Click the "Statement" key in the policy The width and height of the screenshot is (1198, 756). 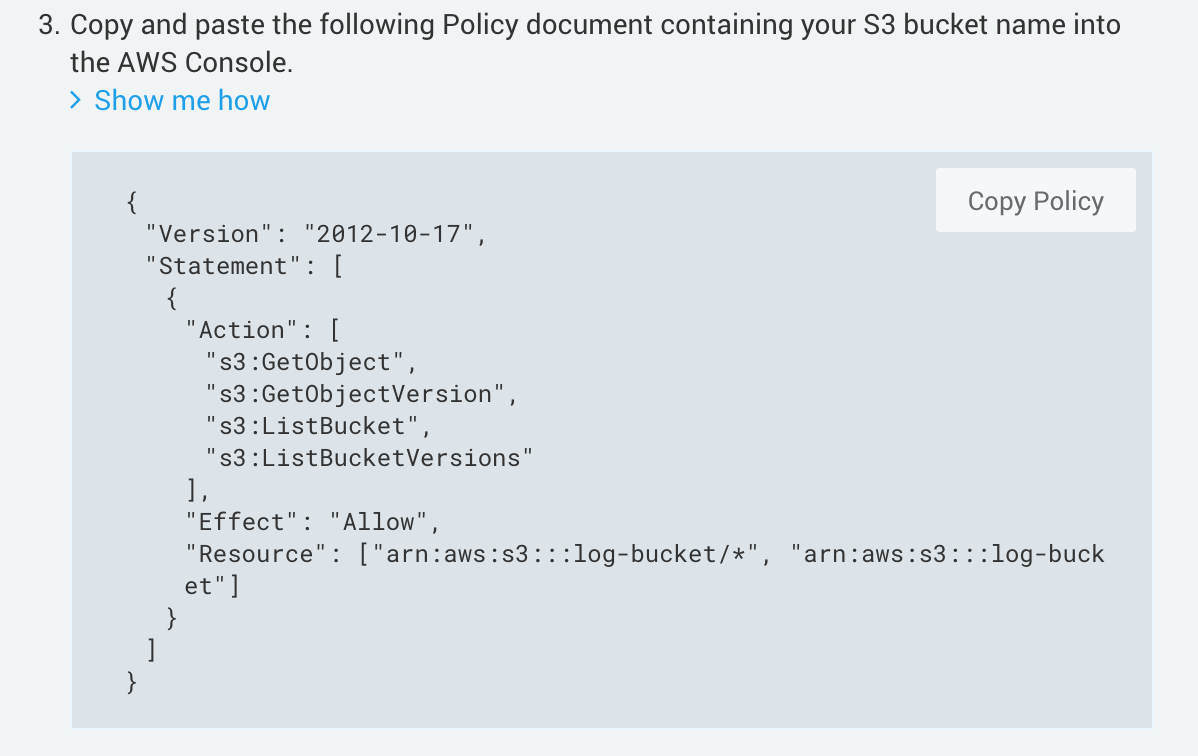tap(222, 266)
